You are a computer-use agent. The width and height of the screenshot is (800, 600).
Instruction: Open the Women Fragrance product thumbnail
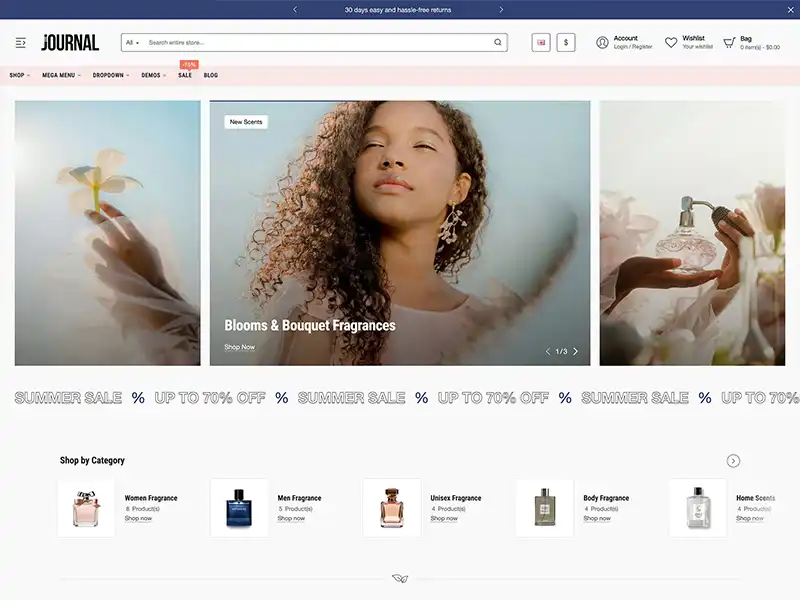(x=86, y=508)
